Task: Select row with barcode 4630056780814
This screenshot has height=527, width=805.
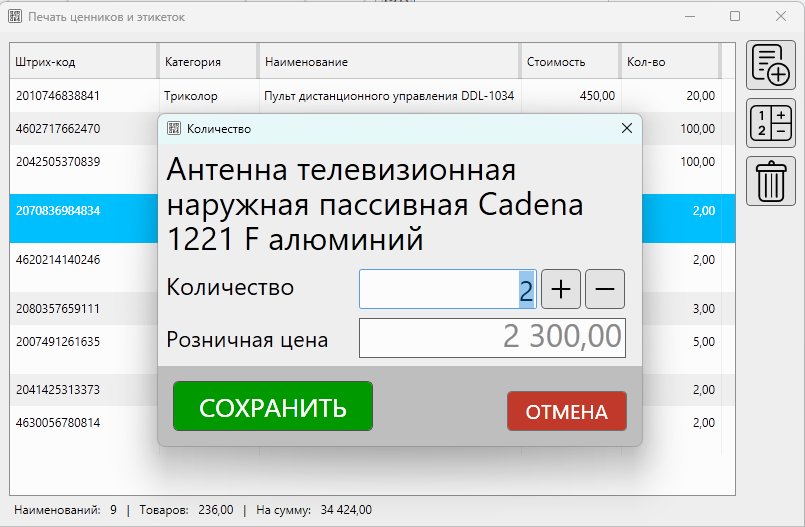Action: (x=82, y=422)
